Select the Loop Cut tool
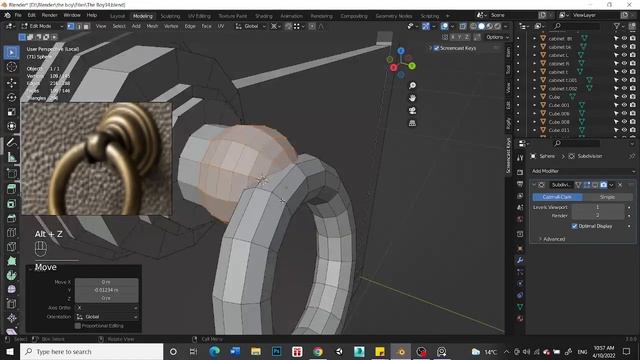640x360 pixels. point(11,233)
